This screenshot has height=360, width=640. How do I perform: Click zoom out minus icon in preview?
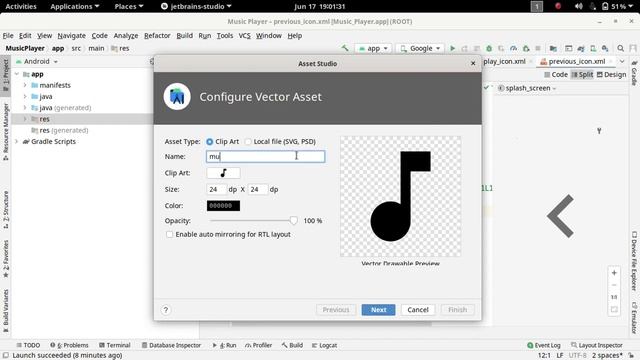[x=614, y=285]
